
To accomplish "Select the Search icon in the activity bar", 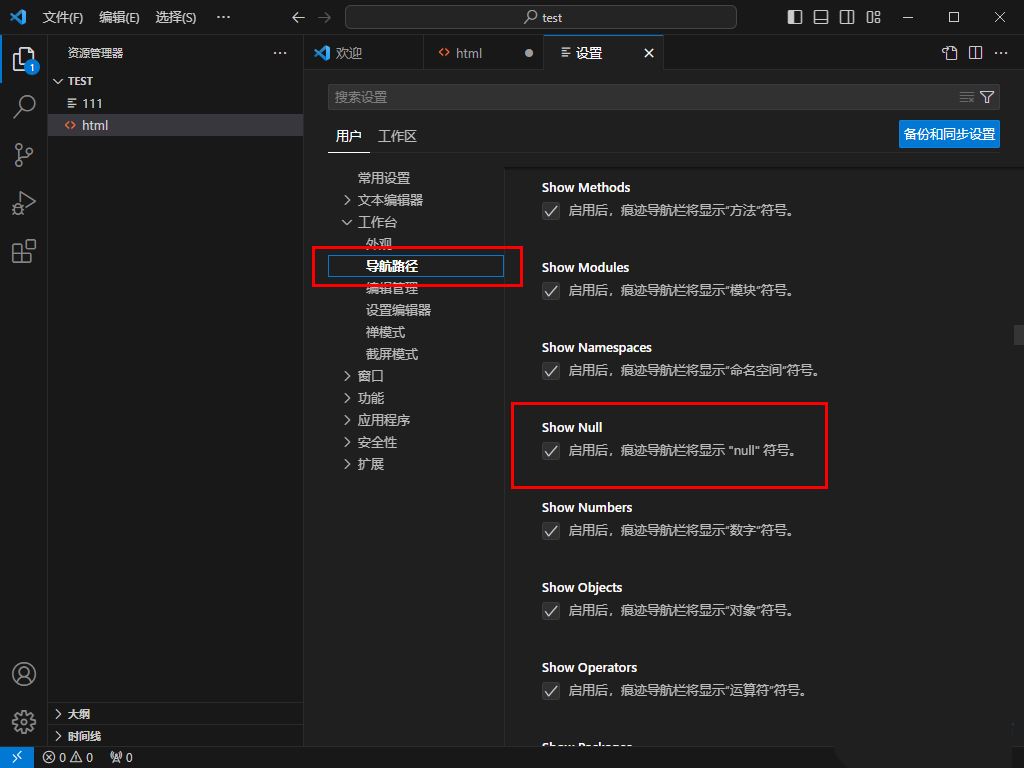I will 23,106.
